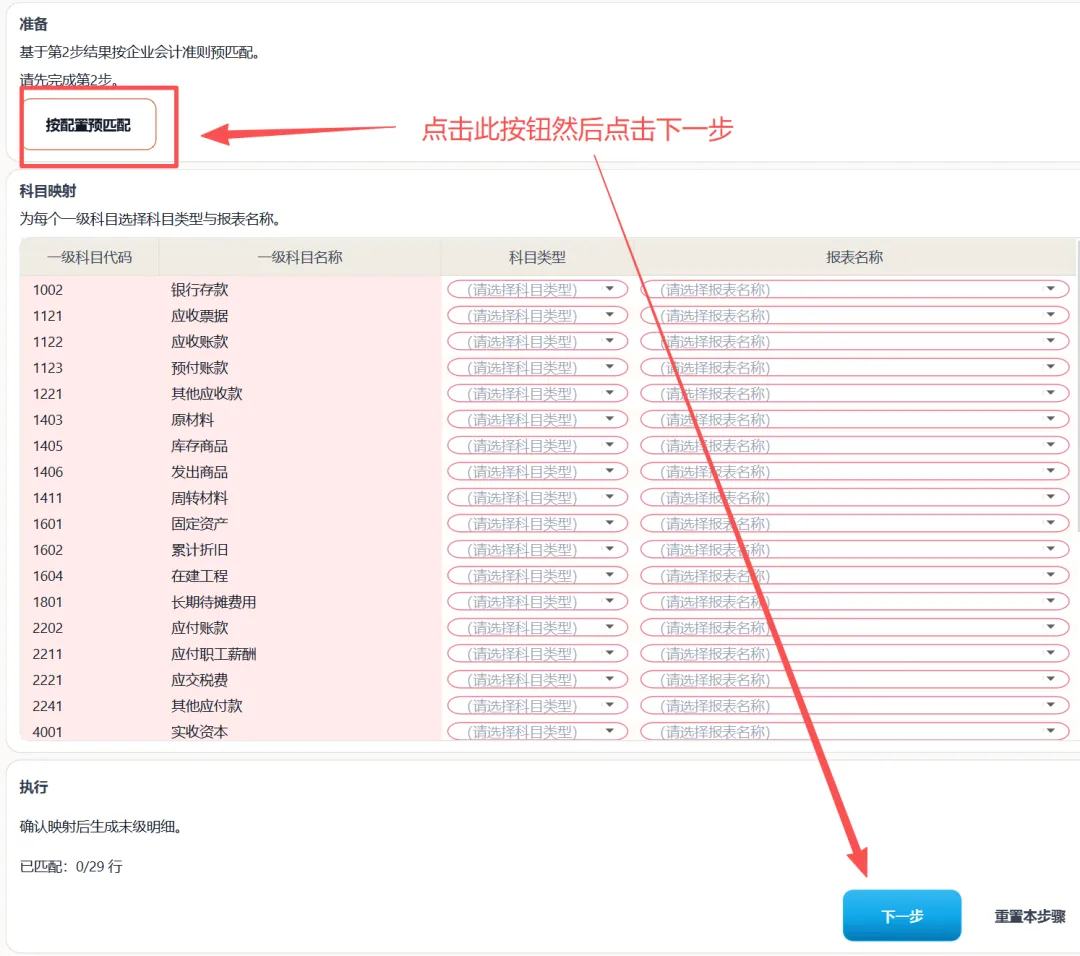The image size is (1080, 956).
Task: Open 报表名称 dropdown for 长期待摊费用
Action: click(854, 601)
